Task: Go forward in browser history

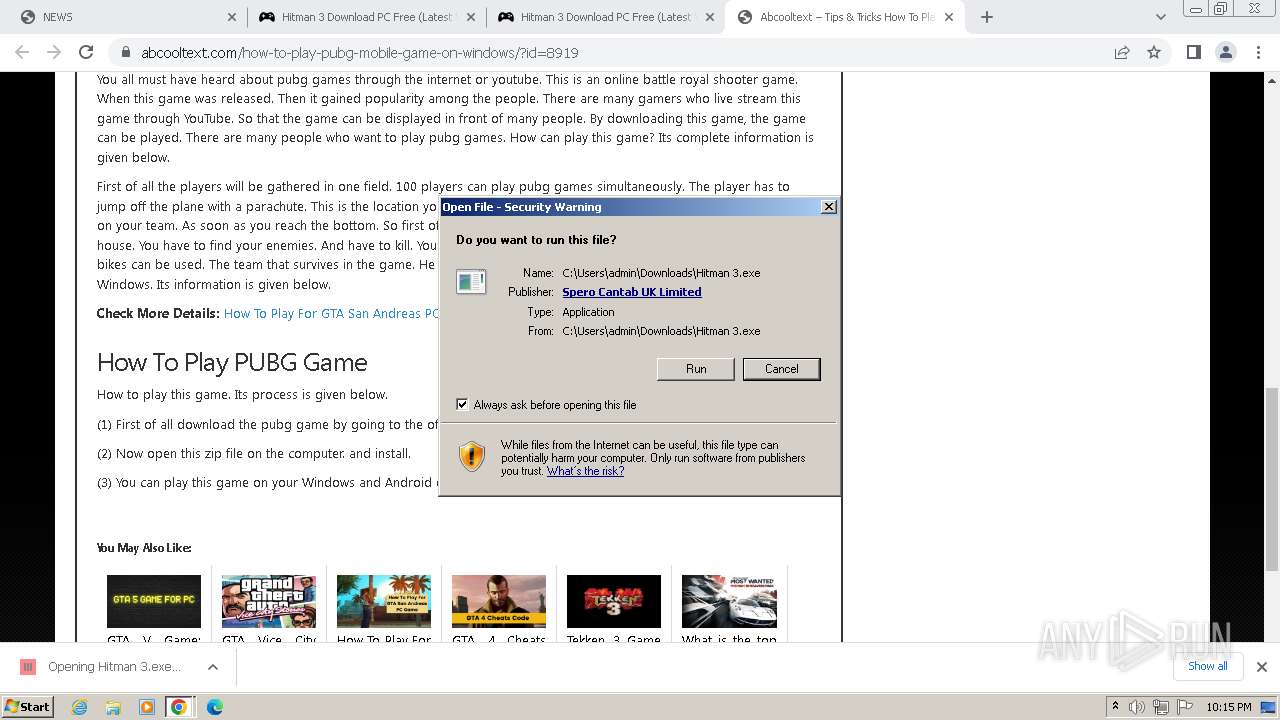Action: 55,52
